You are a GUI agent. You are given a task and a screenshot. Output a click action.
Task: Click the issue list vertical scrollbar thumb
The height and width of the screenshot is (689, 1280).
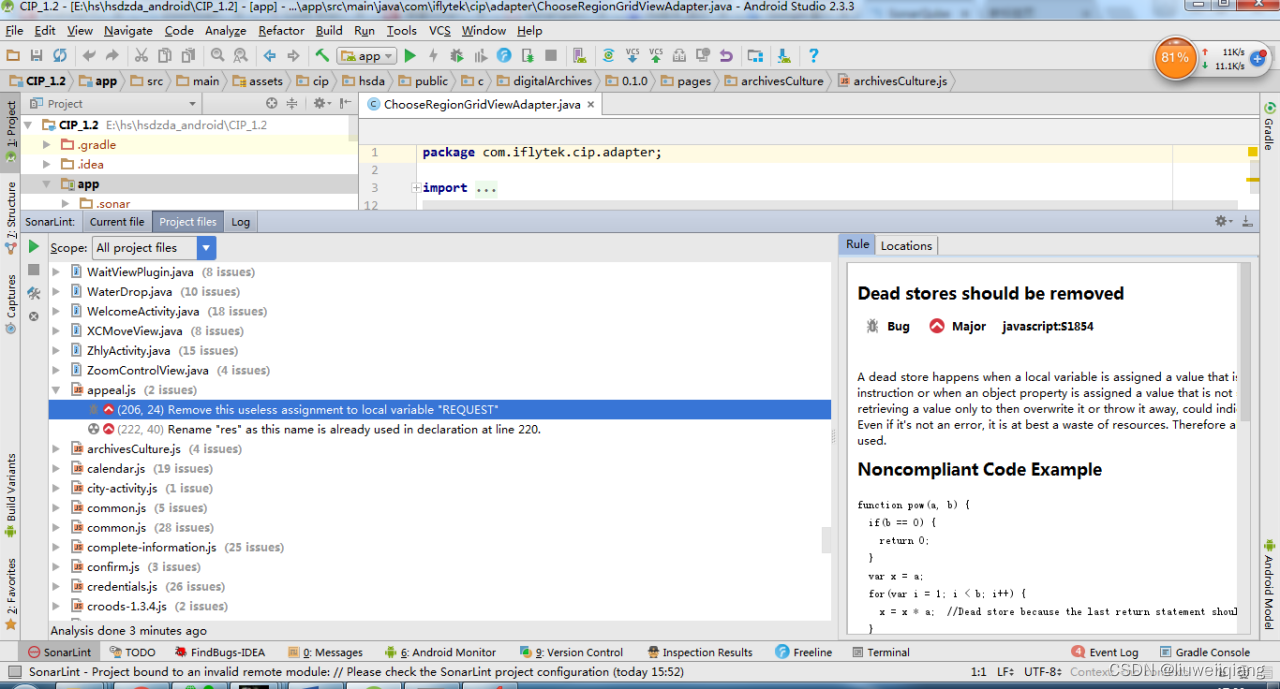point(827,540)
